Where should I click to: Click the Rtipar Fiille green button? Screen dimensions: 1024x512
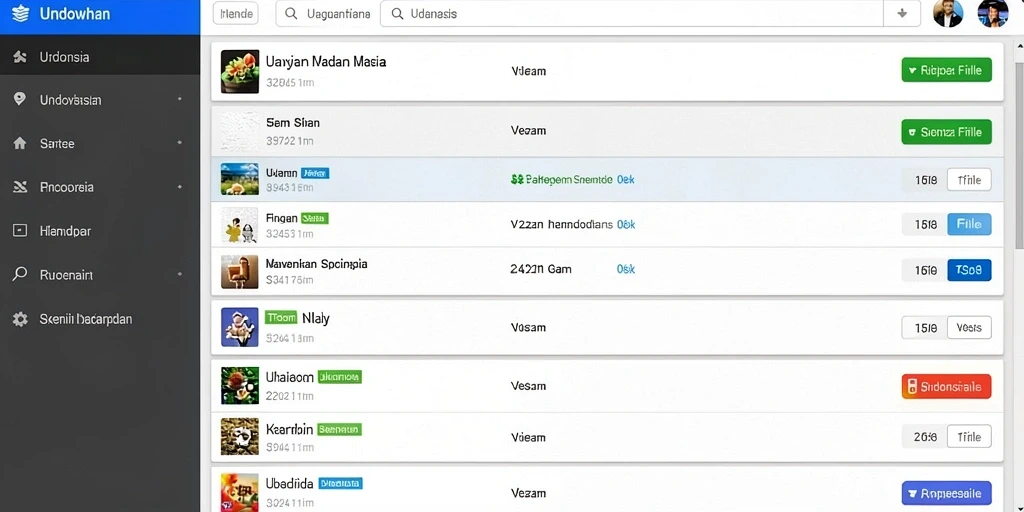tap(946, 70)
